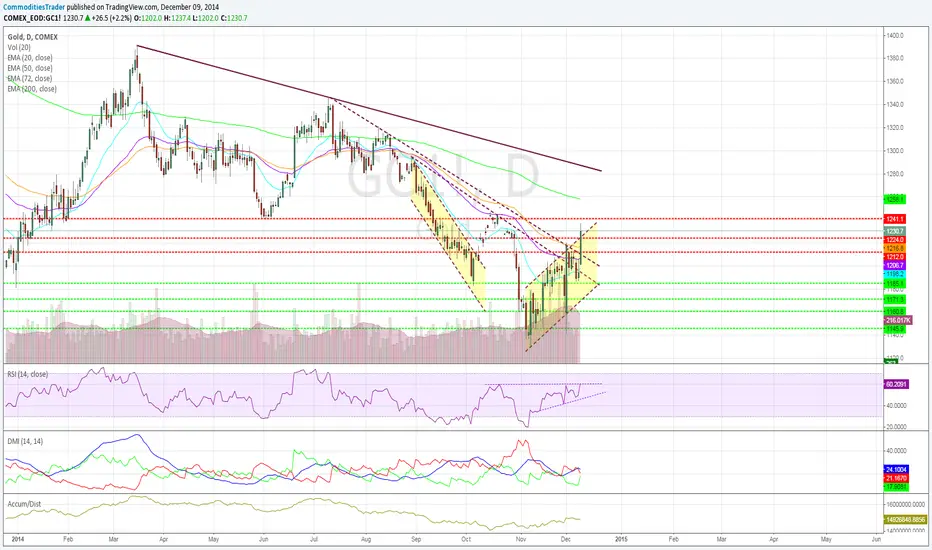The width and height of the screenshot is (932, 550).
Task: Click the red 21.1670 DMI value label
Action: point(896,478)
